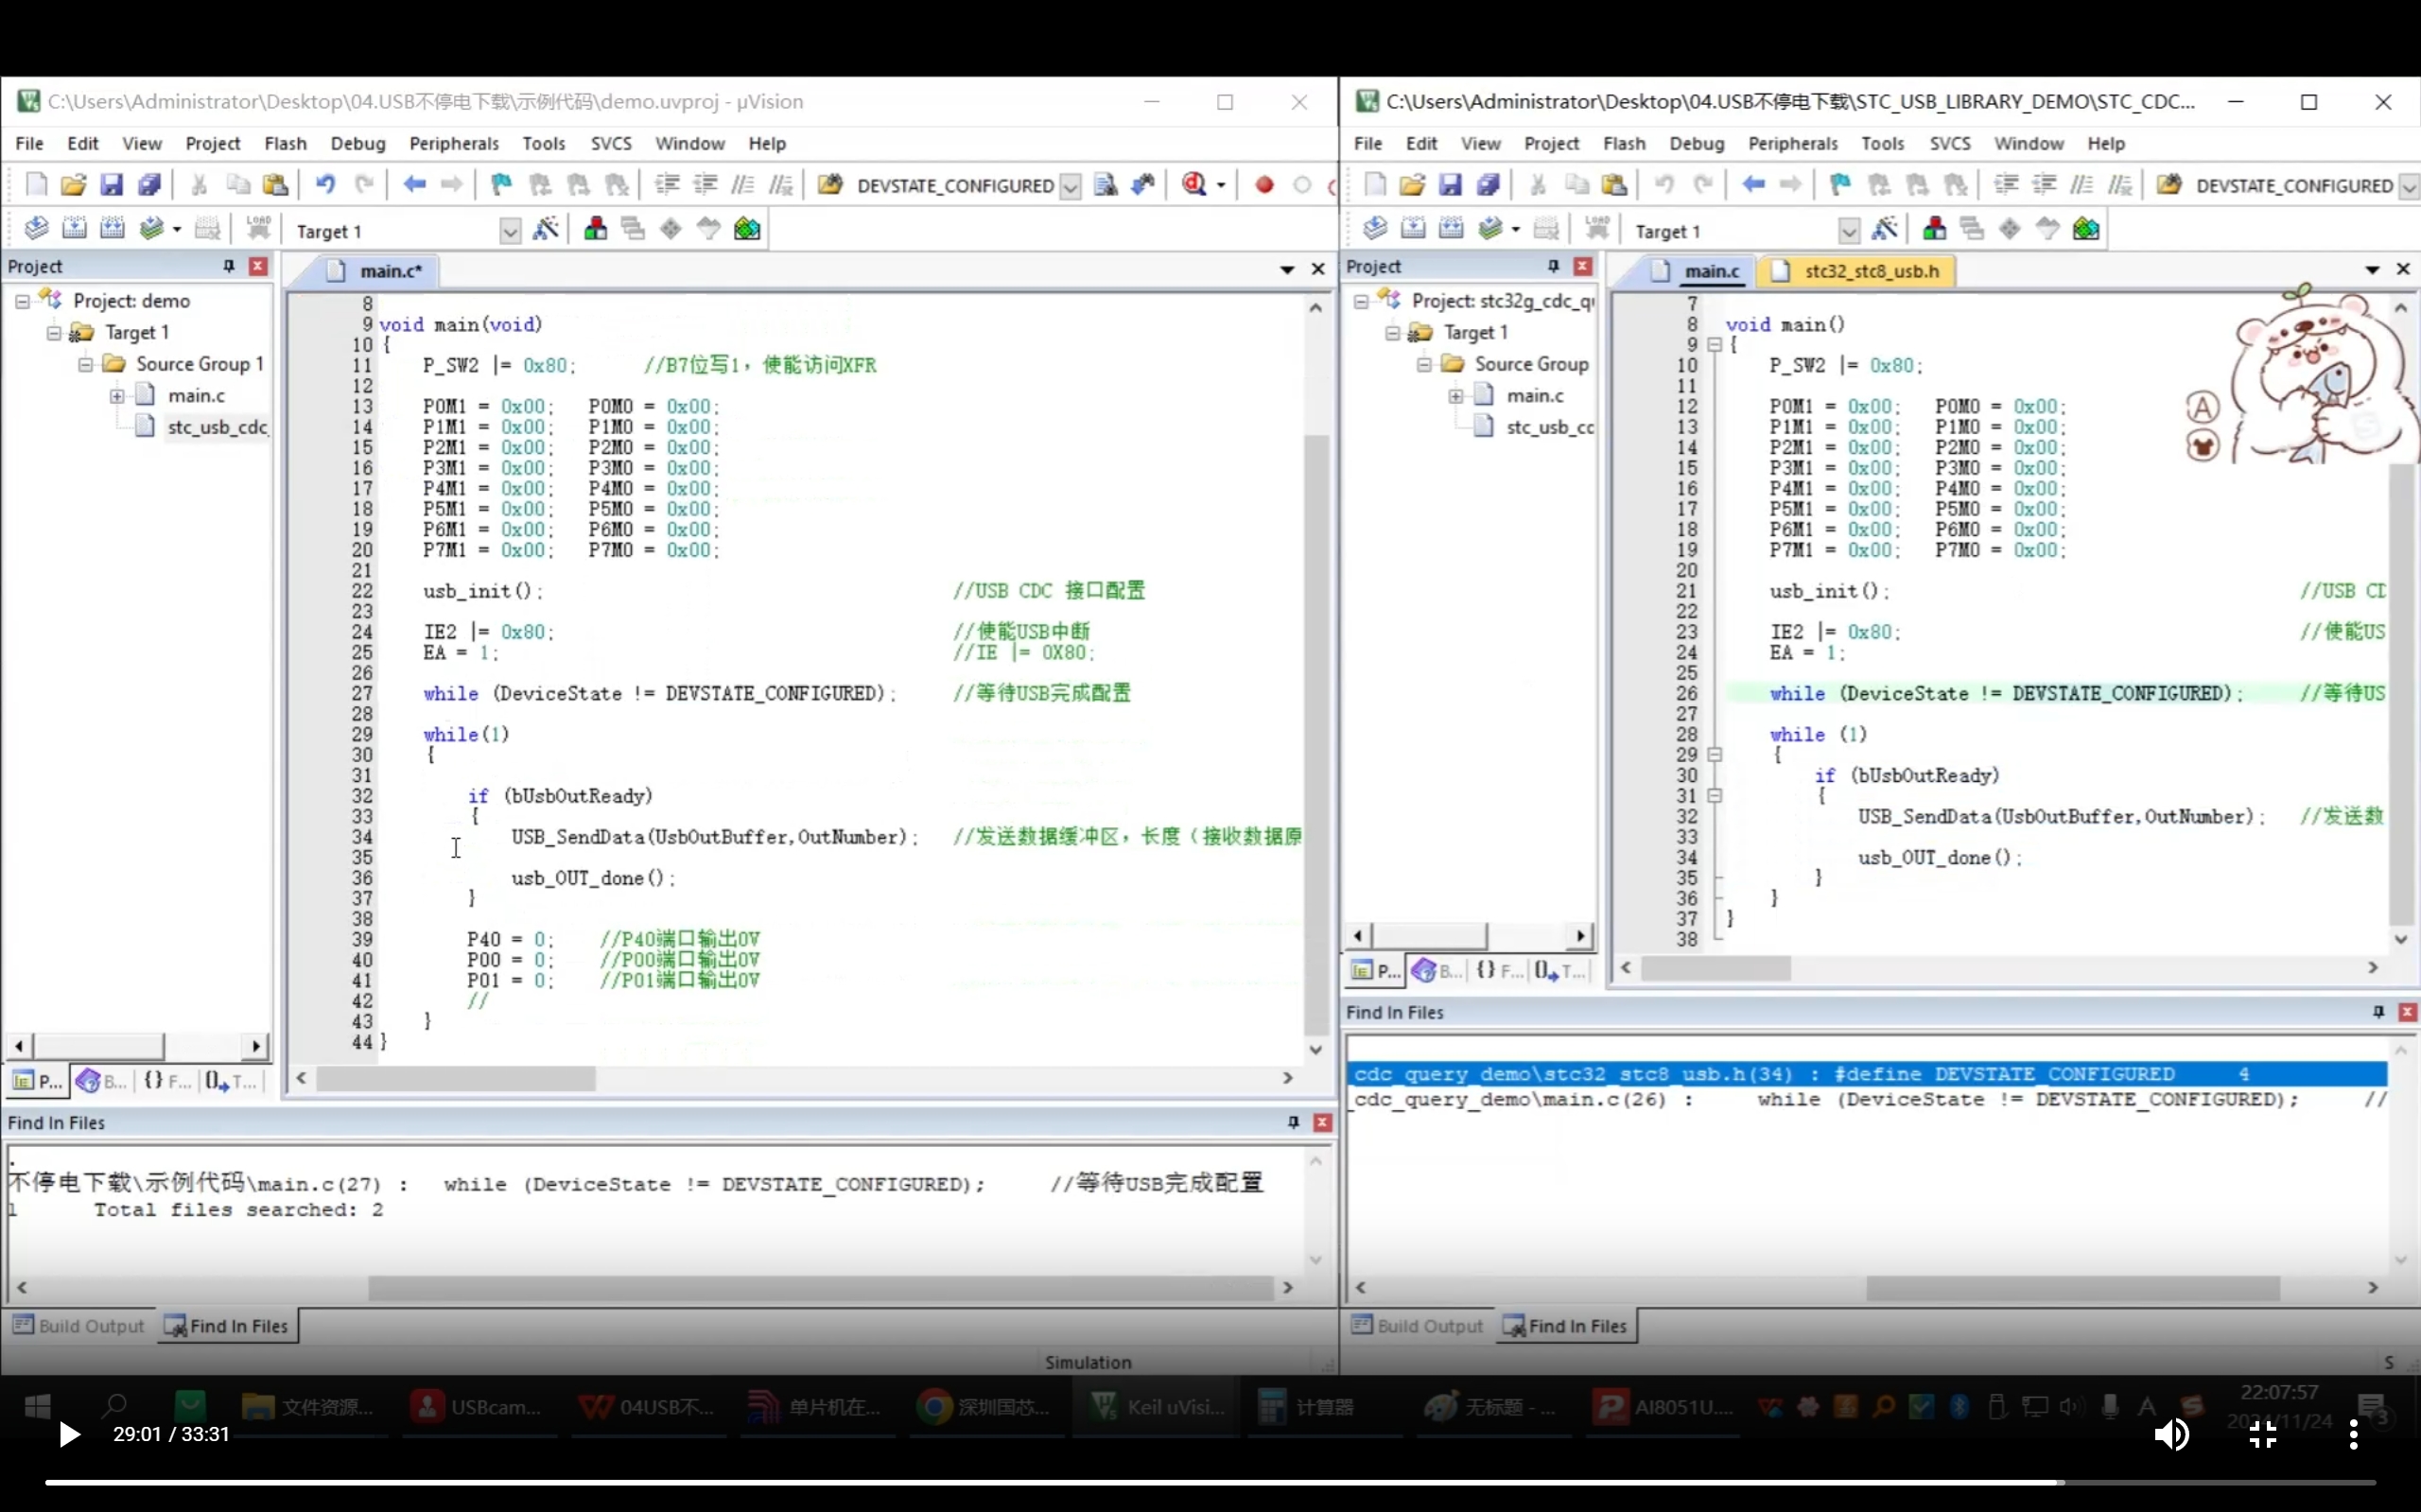Screen dimensions: 2421x1512
Task: Click Save All icon in left uVision window
Action: click(149, 185)
